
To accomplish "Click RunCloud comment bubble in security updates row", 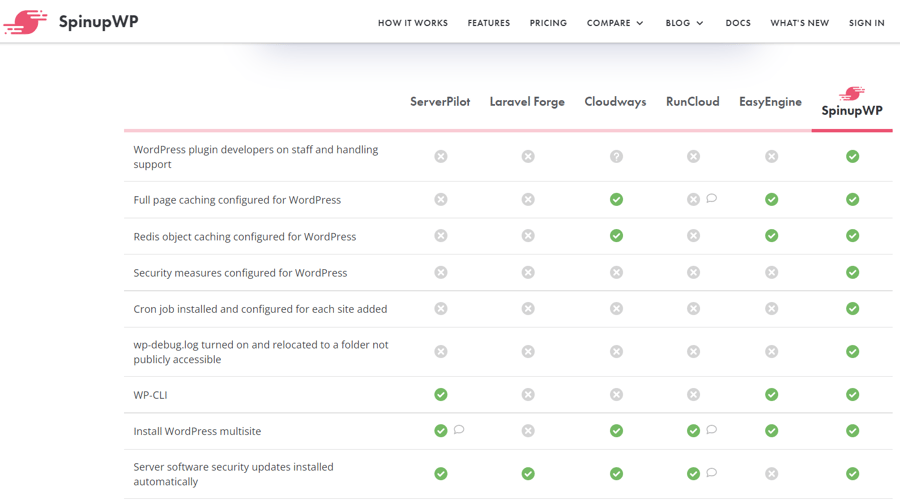I will click(x=711, y=472).
